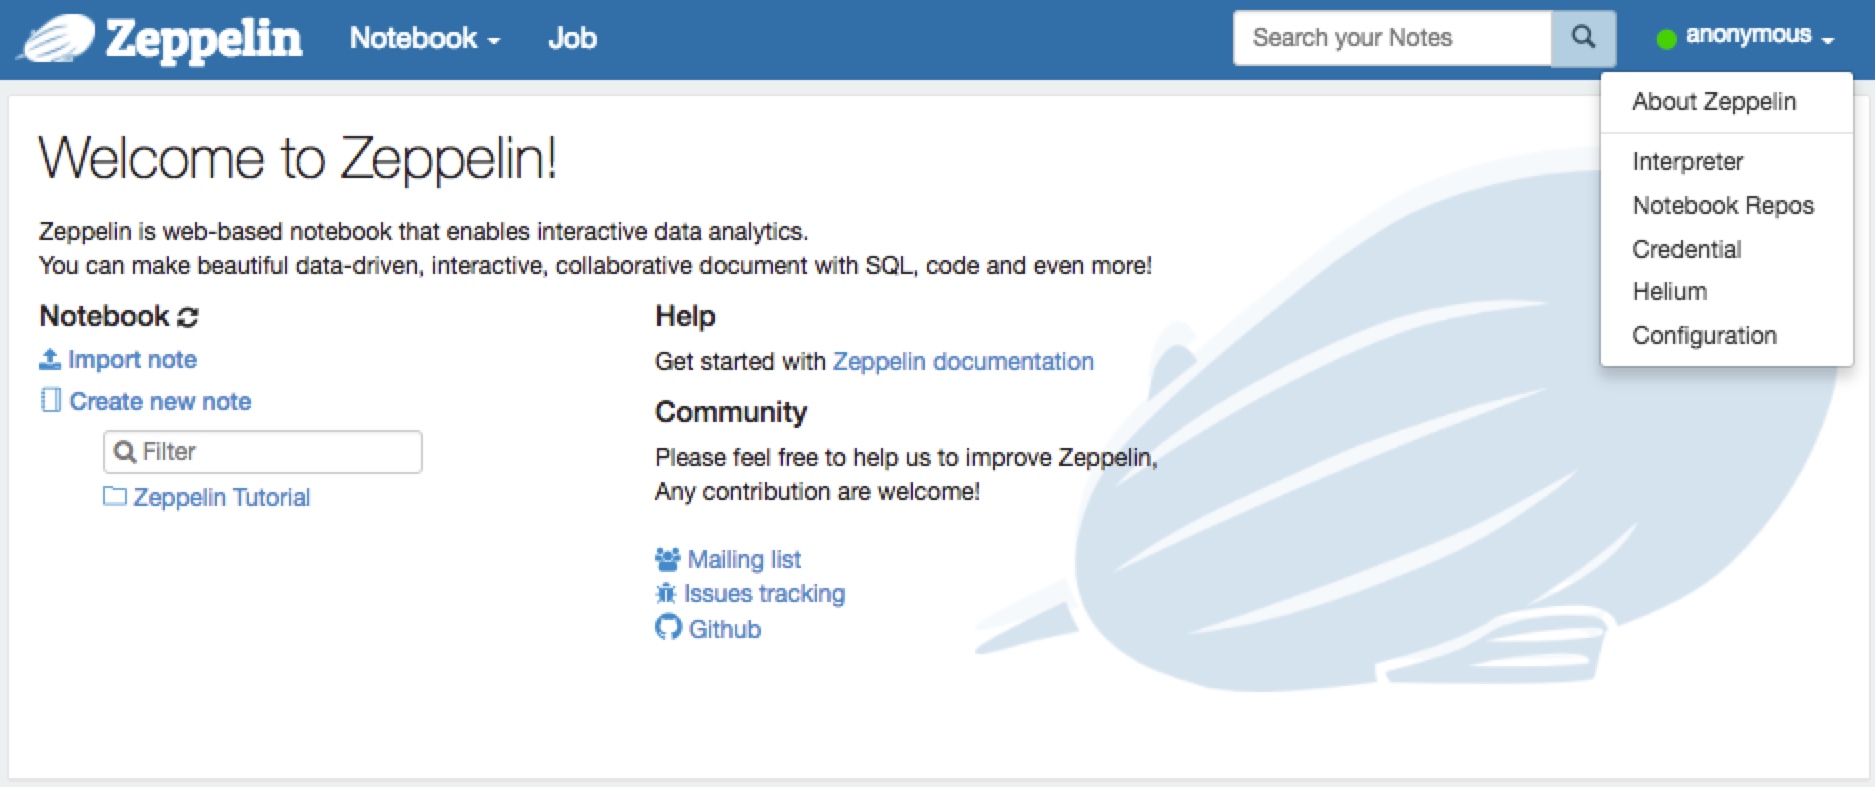The image size is (1875, 787).
Task: Click the magnifier icon in Filter box
Action: pyautogui.click(x=125, y=452)
